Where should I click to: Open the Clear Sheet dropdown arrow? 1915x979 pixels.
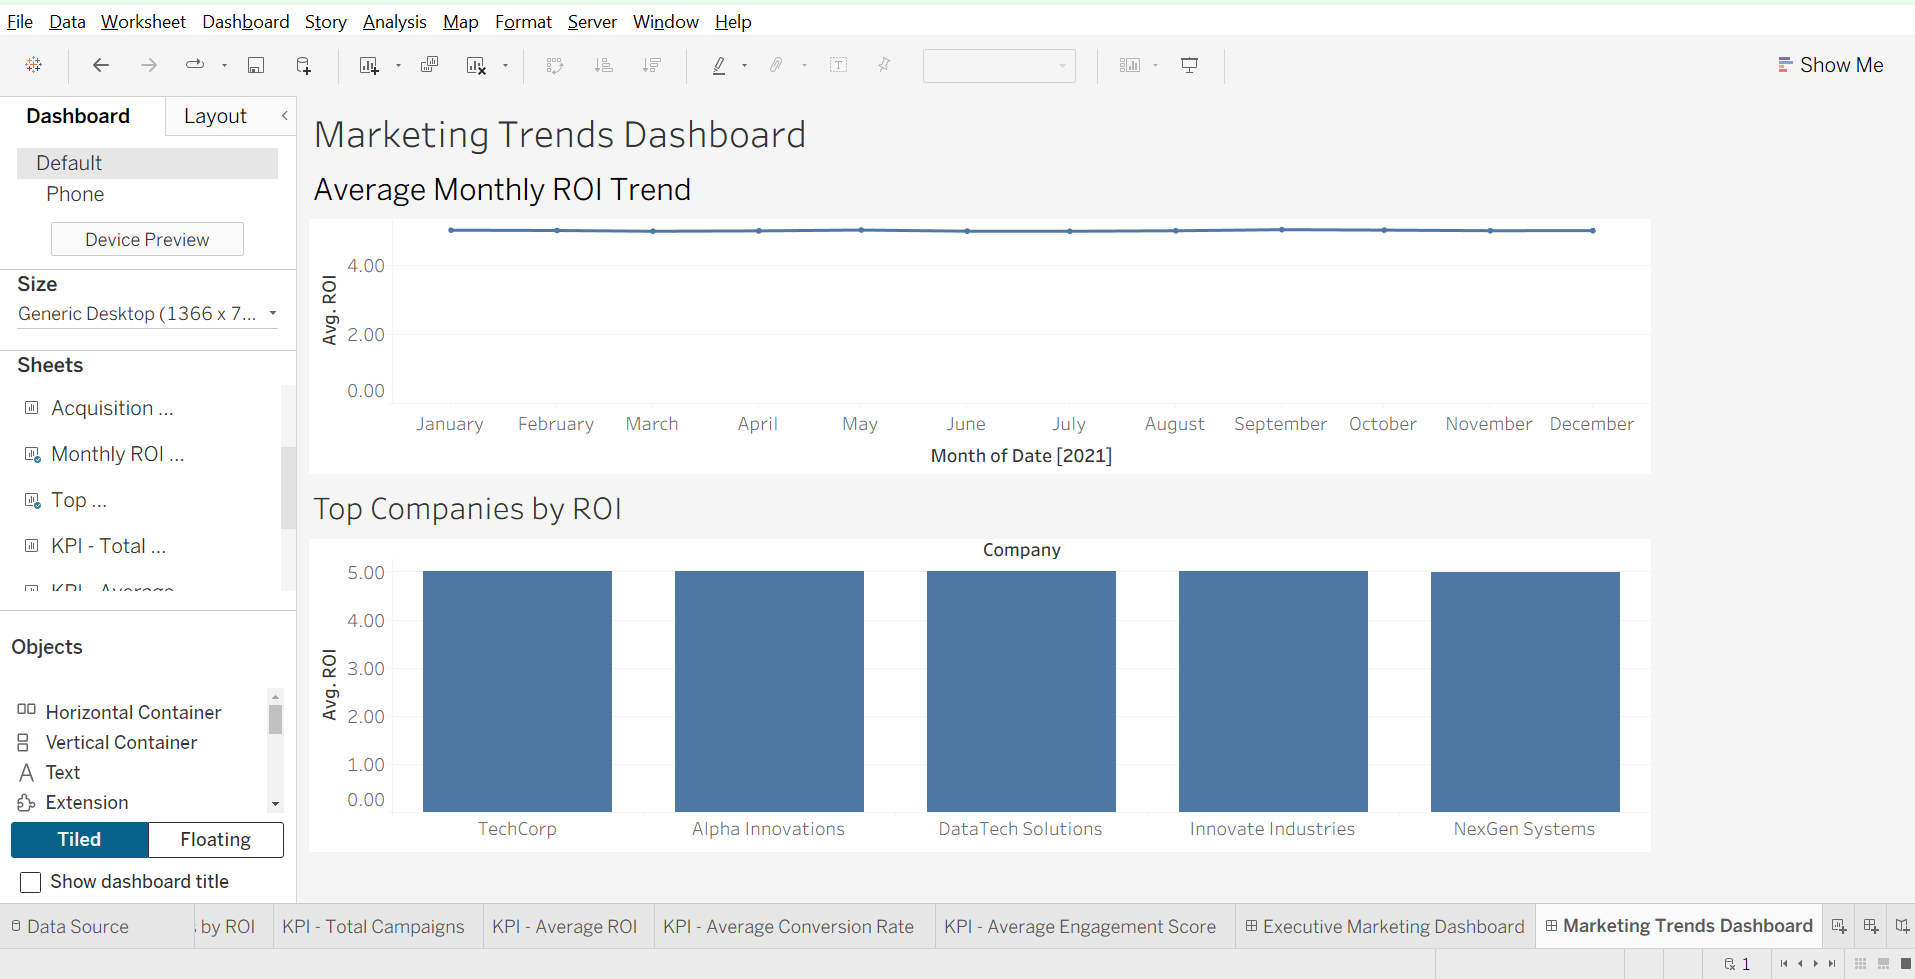505,66
